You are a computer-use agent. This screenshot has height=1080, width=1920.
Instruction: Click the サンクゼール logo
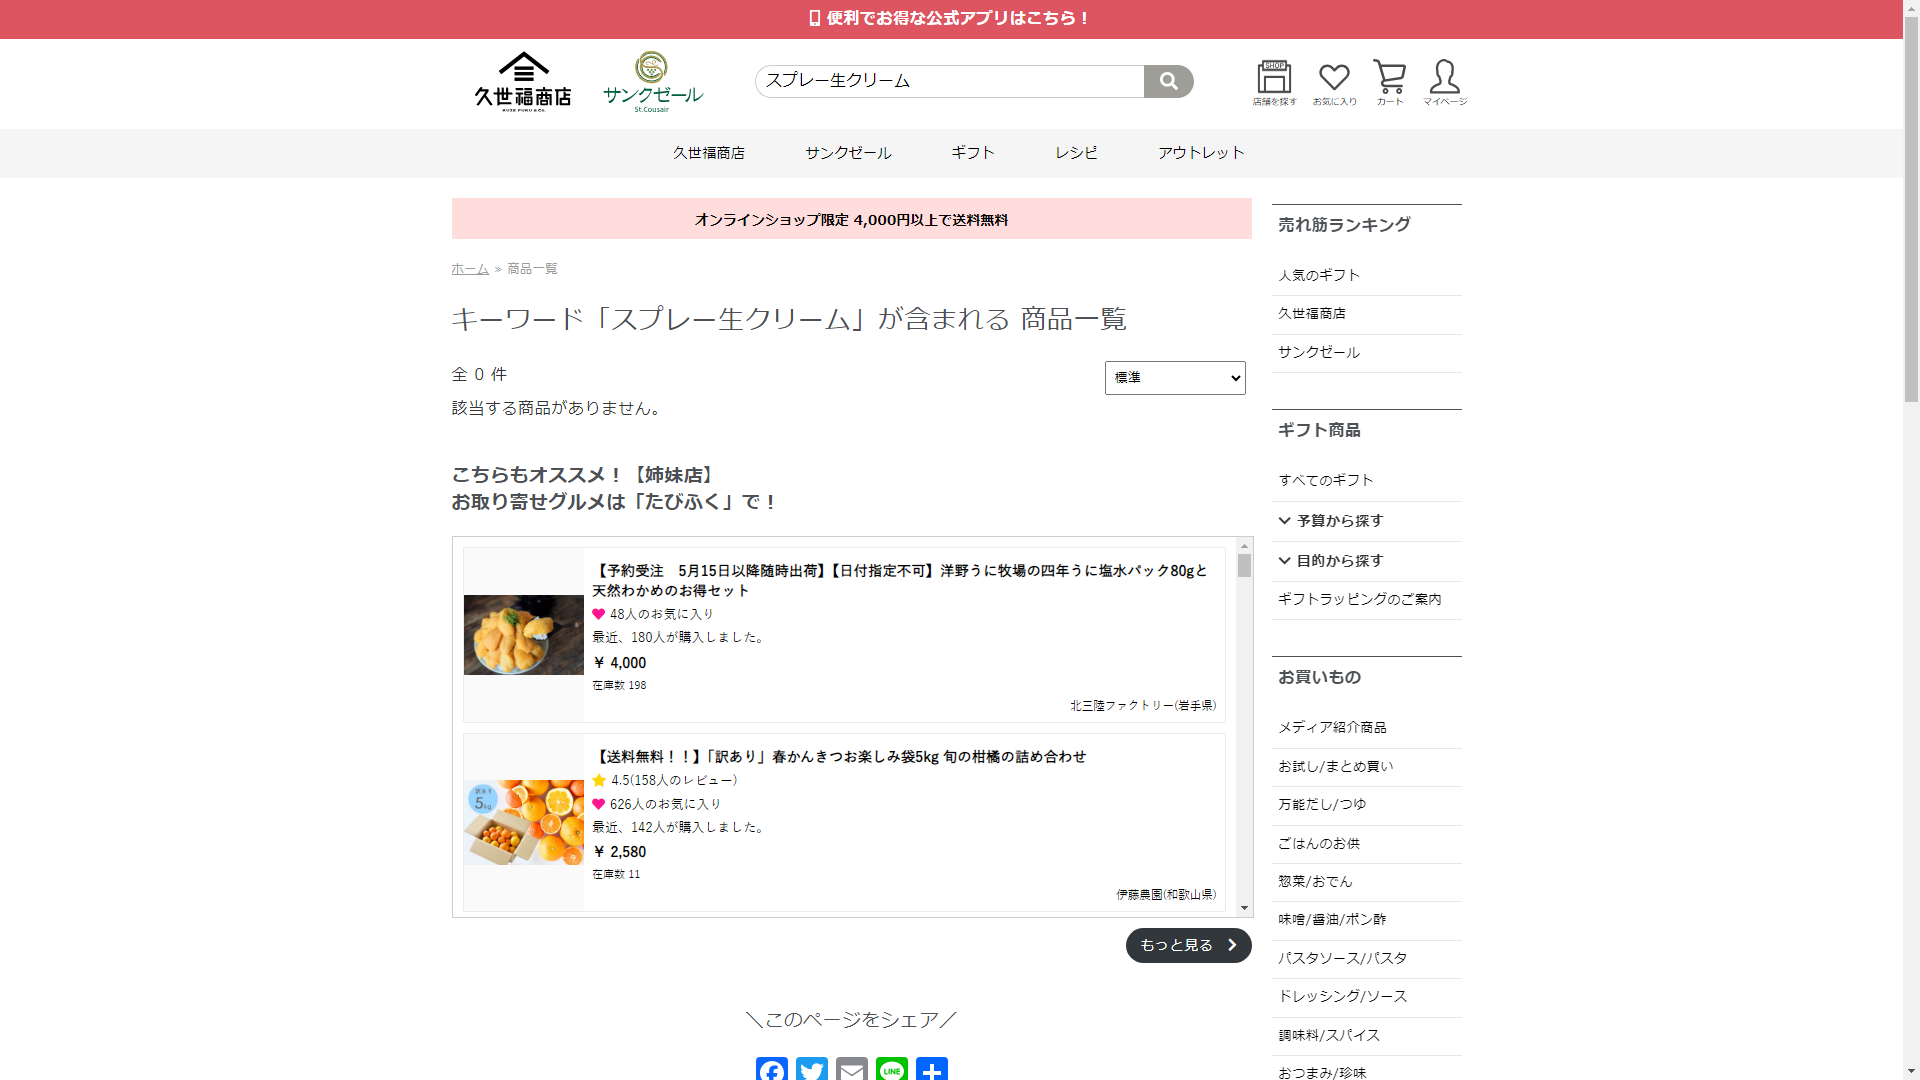click(x=652, y=82)
